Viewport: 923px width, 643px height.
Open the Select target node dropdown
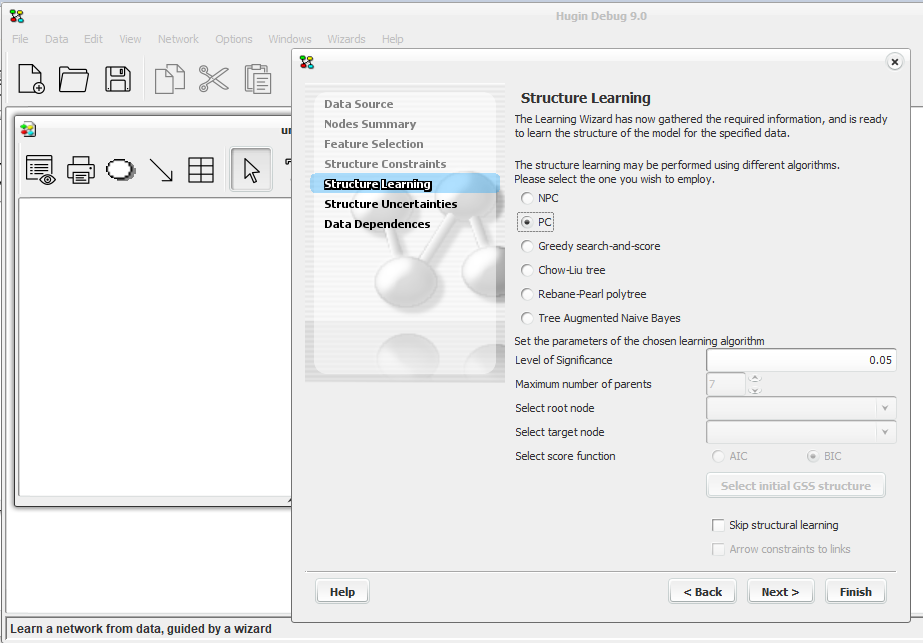pos(884,432)
